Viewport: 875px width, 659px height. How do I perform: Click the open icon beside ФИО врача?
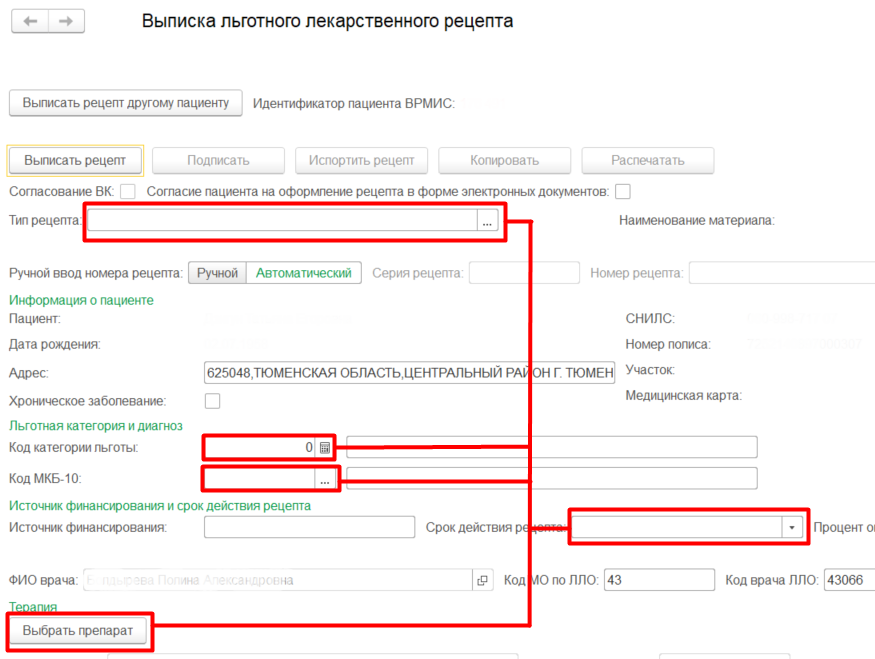pyautogui.click(x=483, y=580)
